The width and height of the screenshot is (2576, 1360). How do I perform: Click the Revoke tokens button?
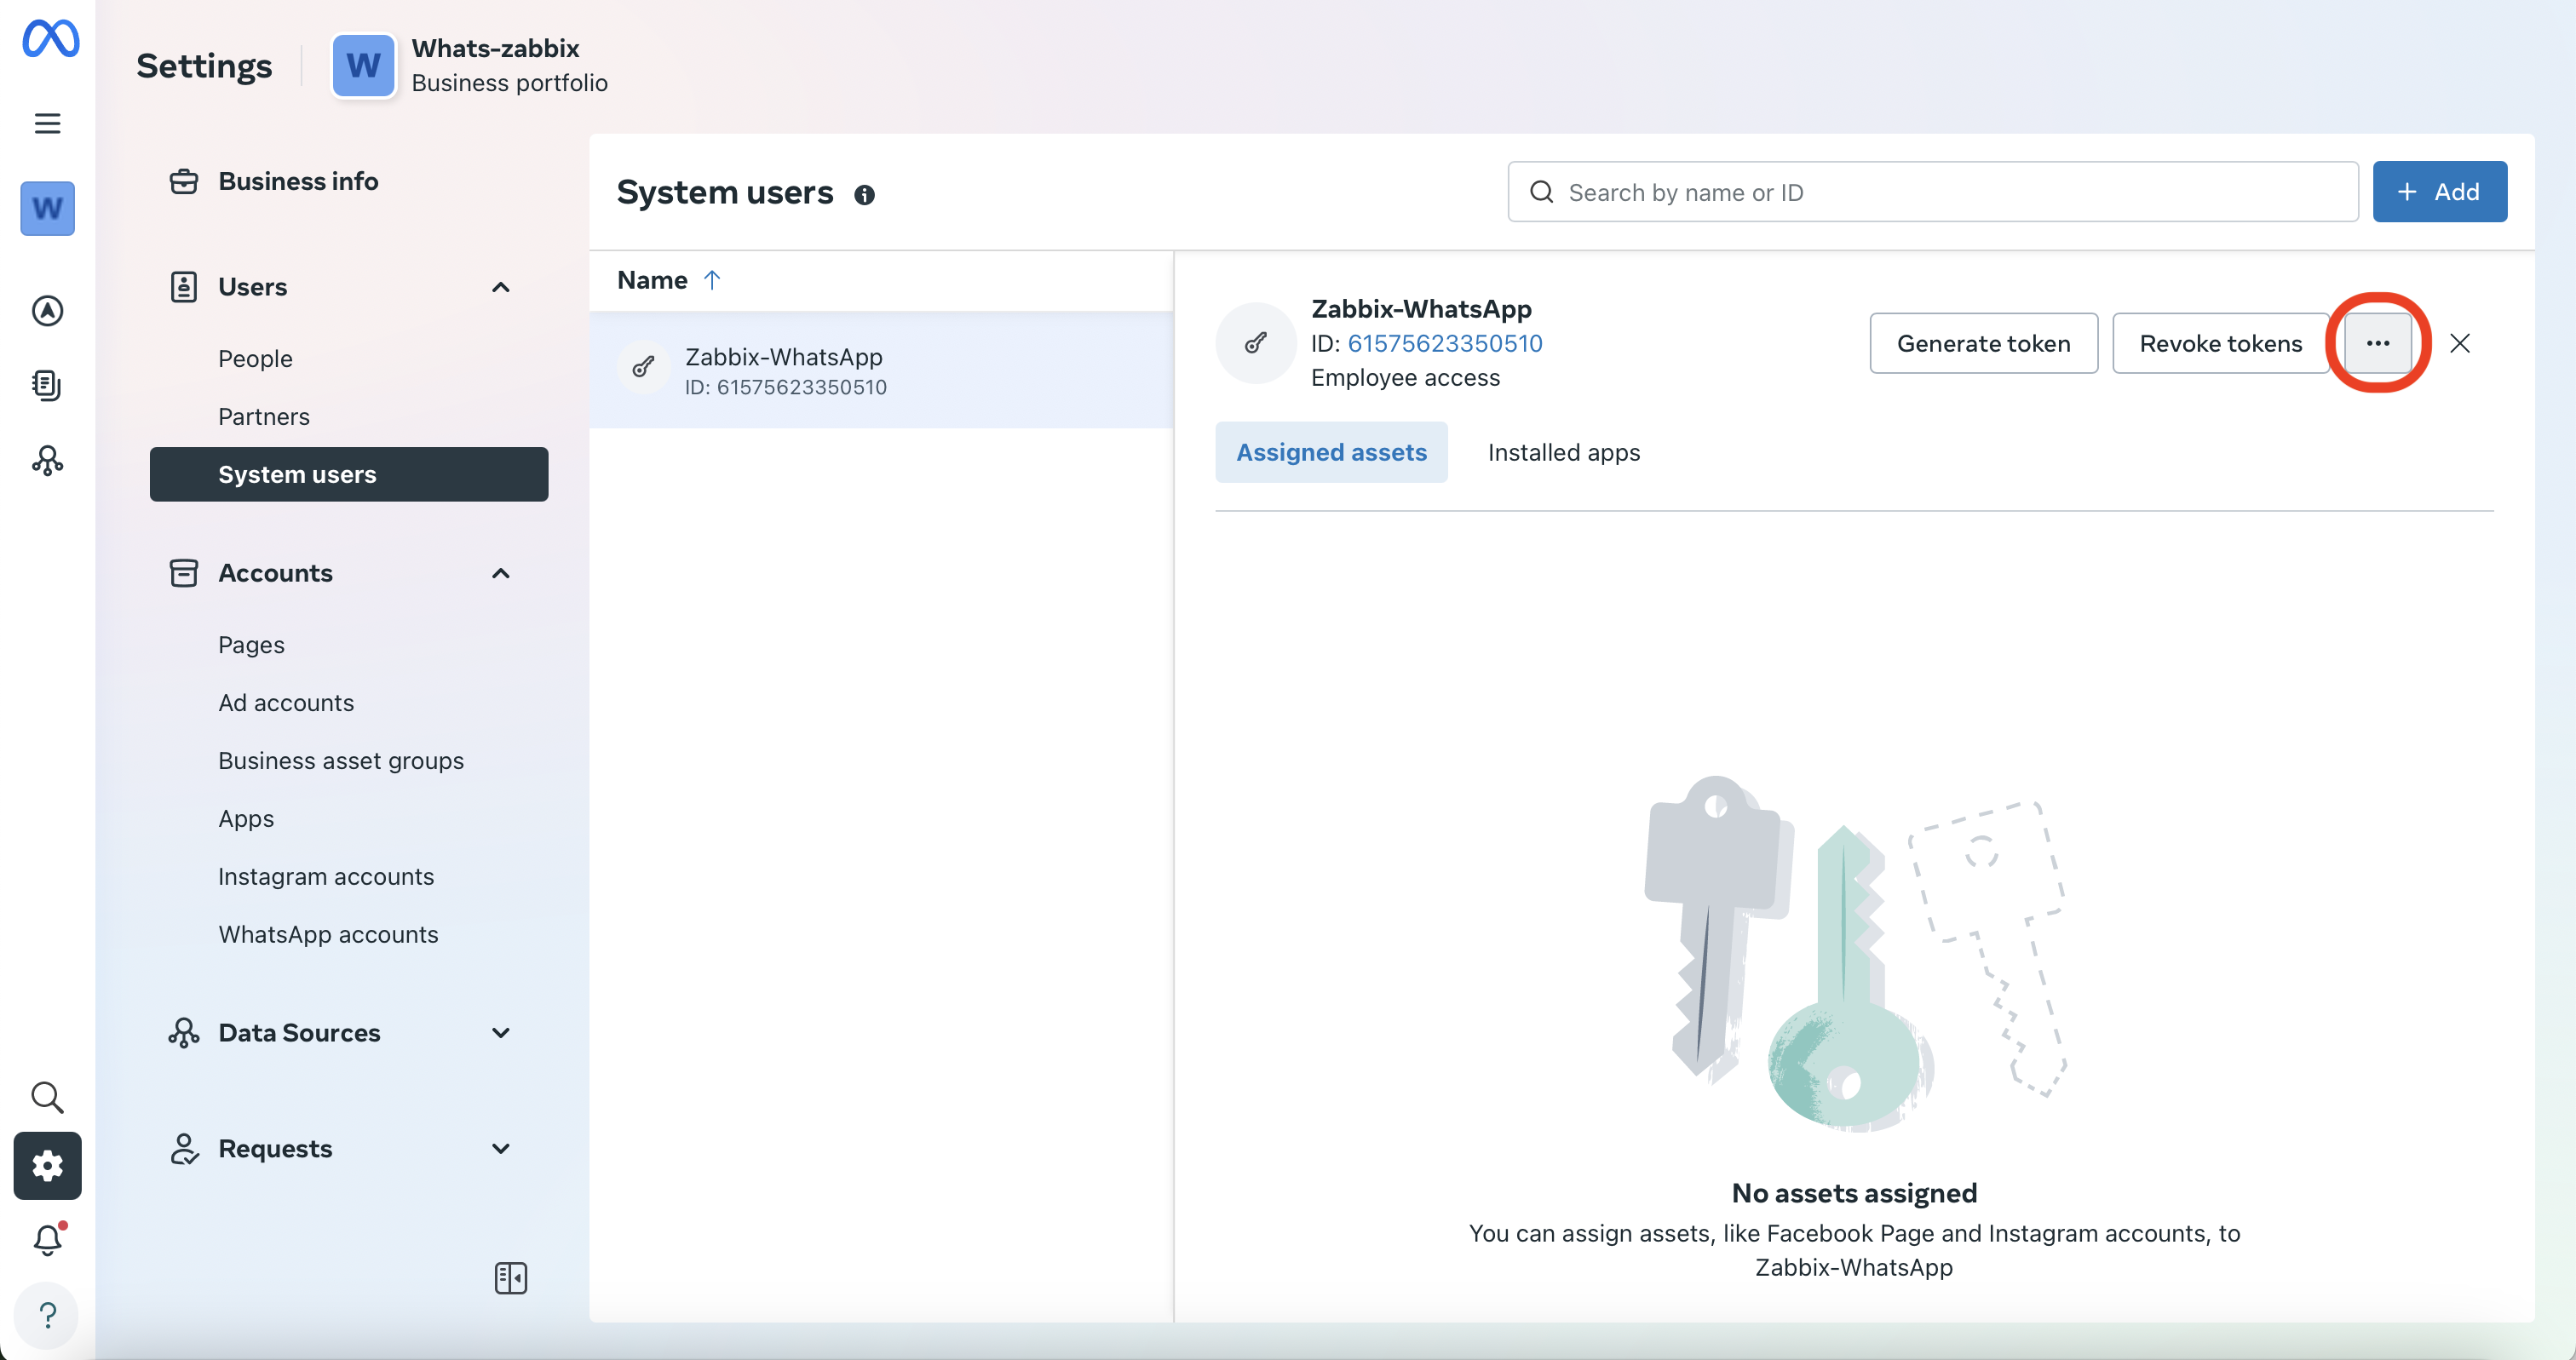tap(2220, 343)
